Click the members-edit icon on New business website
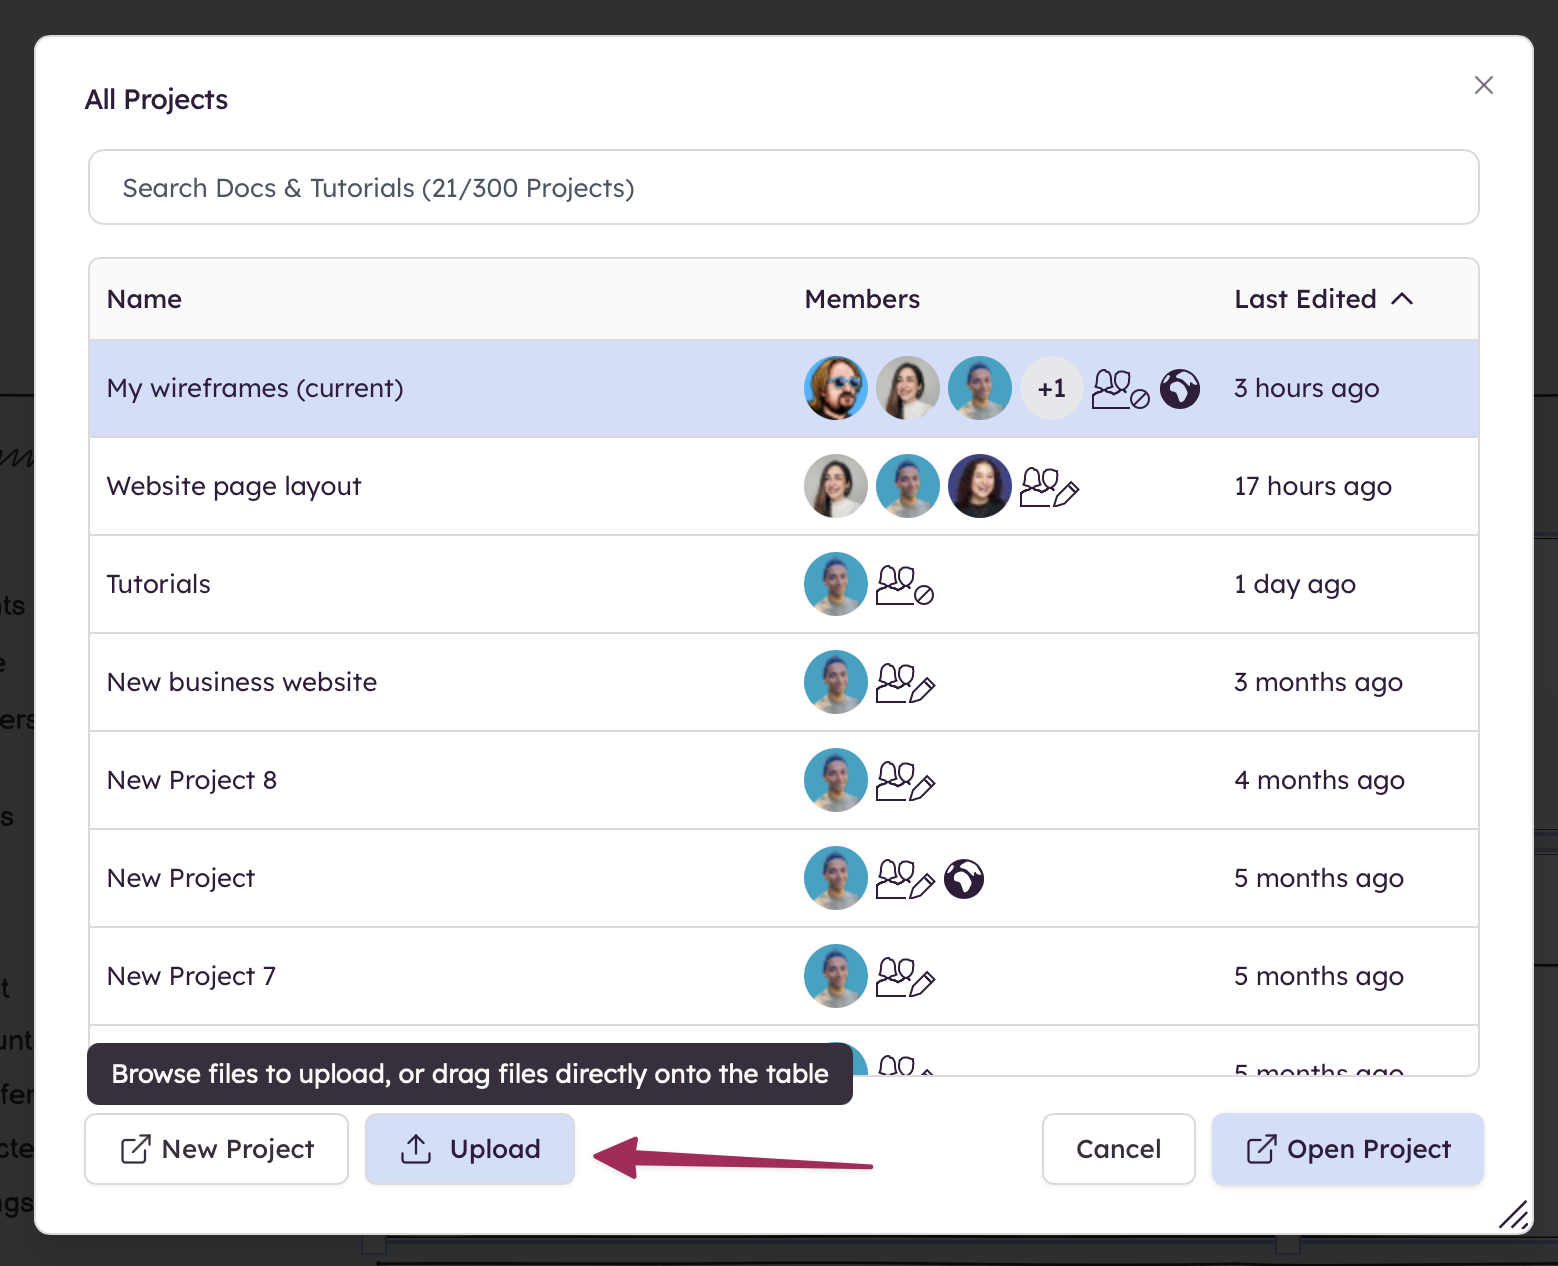The height and width of the screenshot is (1266, 1558). coord(906,683)
